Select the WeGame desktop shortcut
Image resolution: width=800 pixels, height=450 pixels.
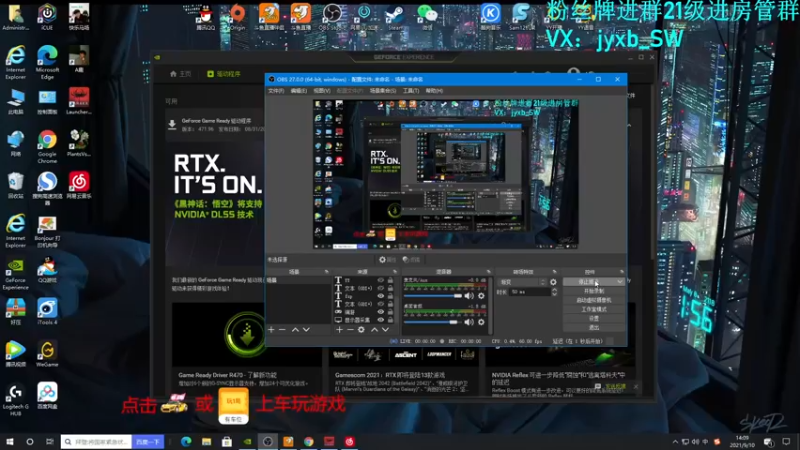point(47,354)
